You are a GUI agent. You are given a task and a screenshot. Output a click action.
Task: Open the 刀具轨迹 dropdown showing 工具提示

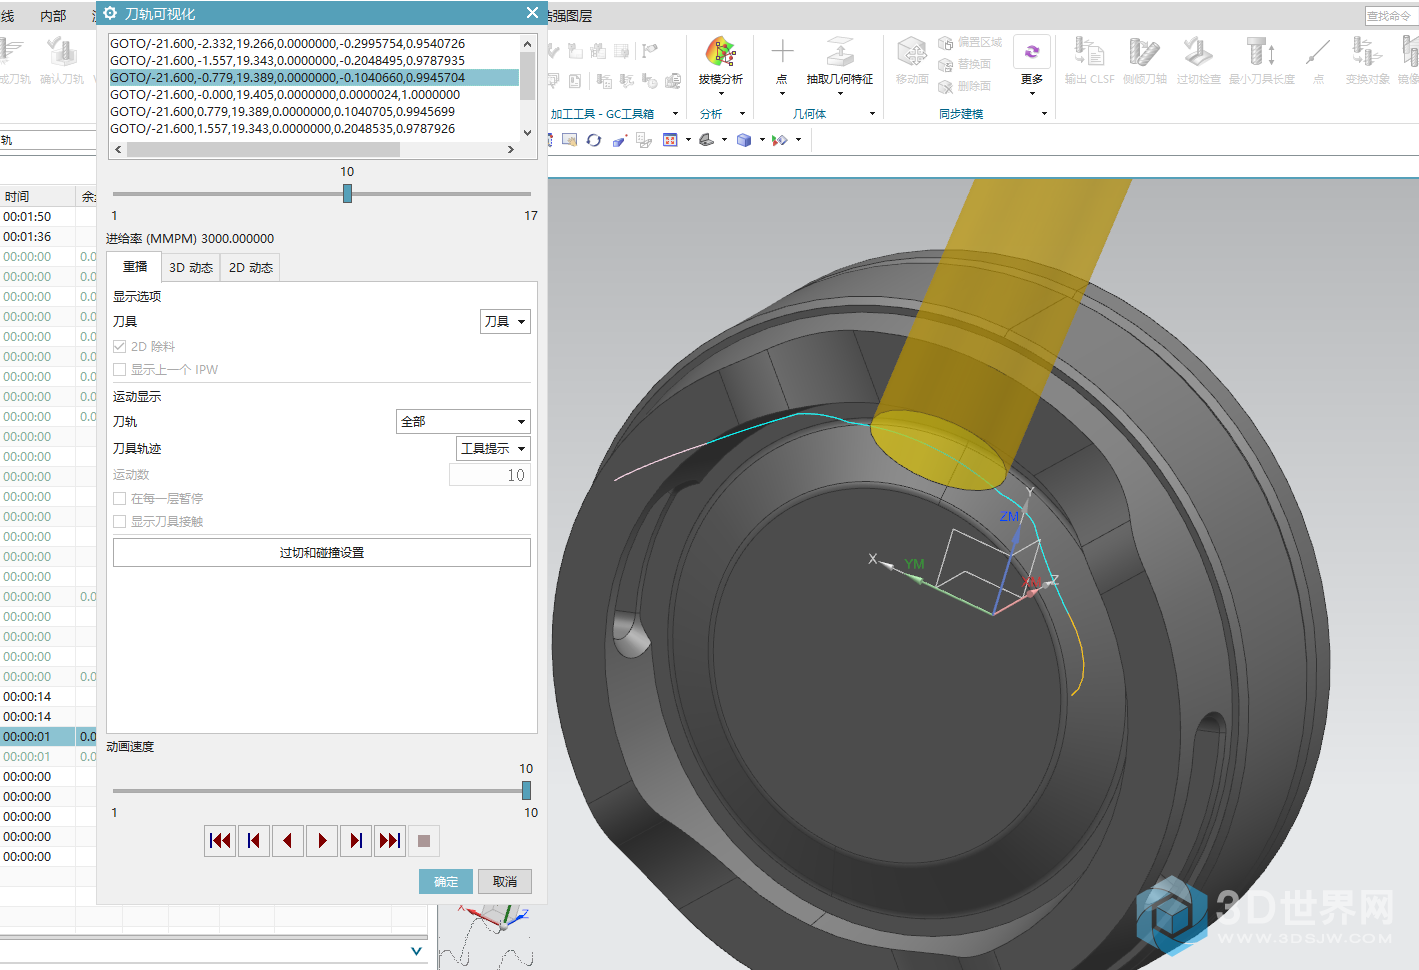493,448
